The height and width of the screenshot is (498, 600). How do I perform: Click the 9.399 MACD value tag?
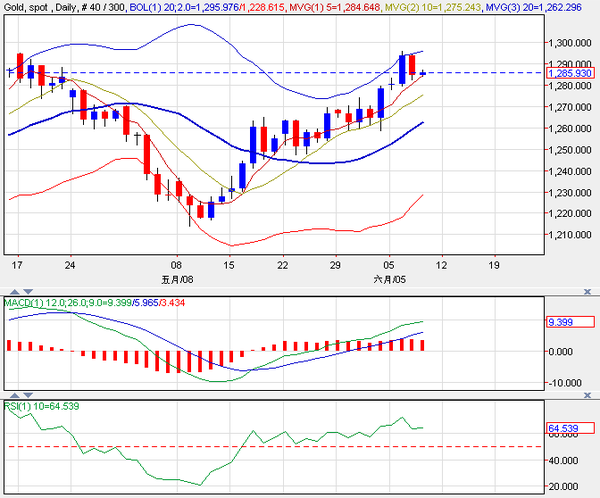pos(560,323)
